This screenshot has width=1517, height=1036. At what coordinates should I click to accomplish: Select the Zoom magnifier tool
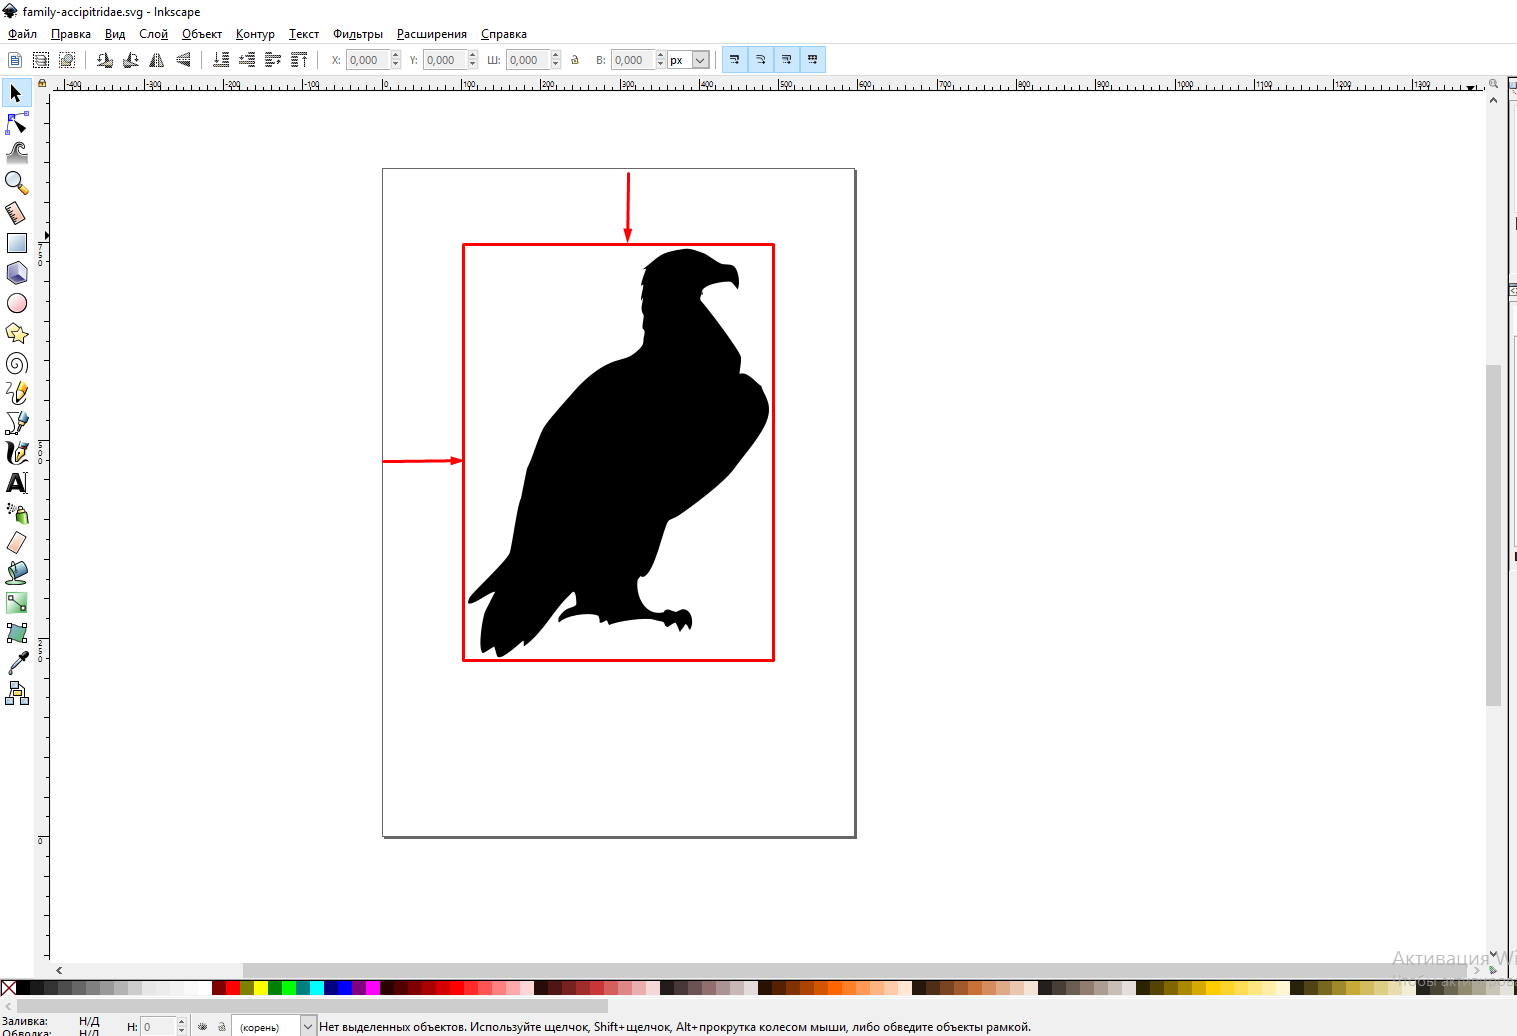pyautogui.click(x=16, y=183)
